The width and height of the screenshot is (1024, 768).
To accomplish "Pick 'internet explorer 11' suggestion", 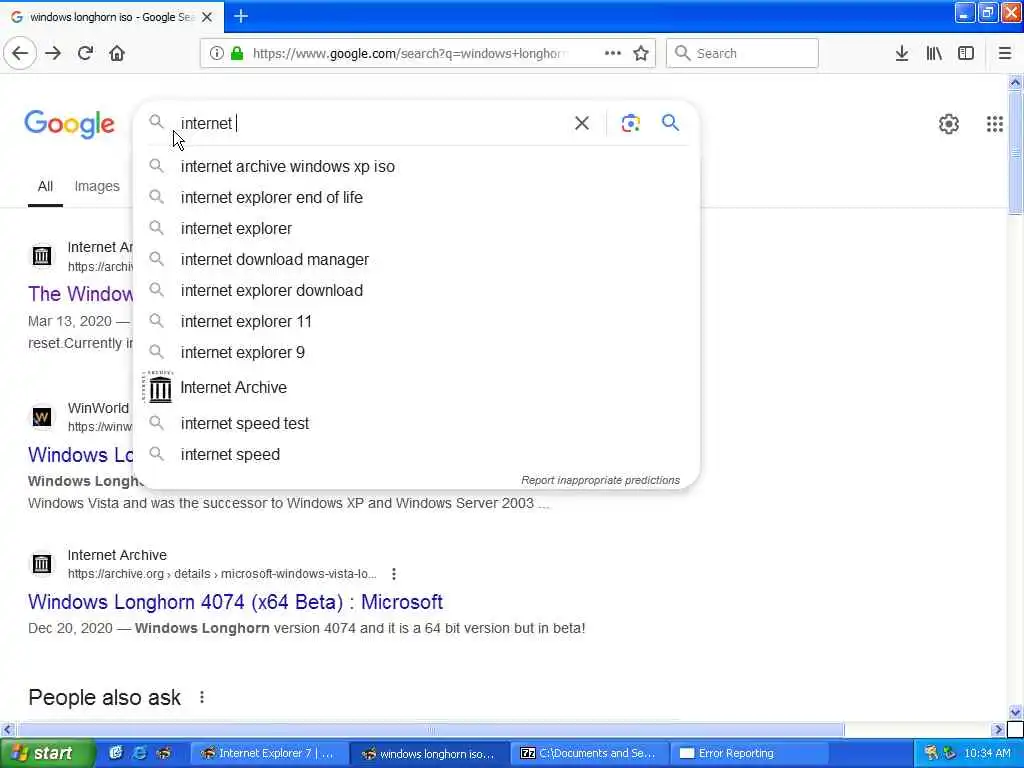I will (417, 321).
